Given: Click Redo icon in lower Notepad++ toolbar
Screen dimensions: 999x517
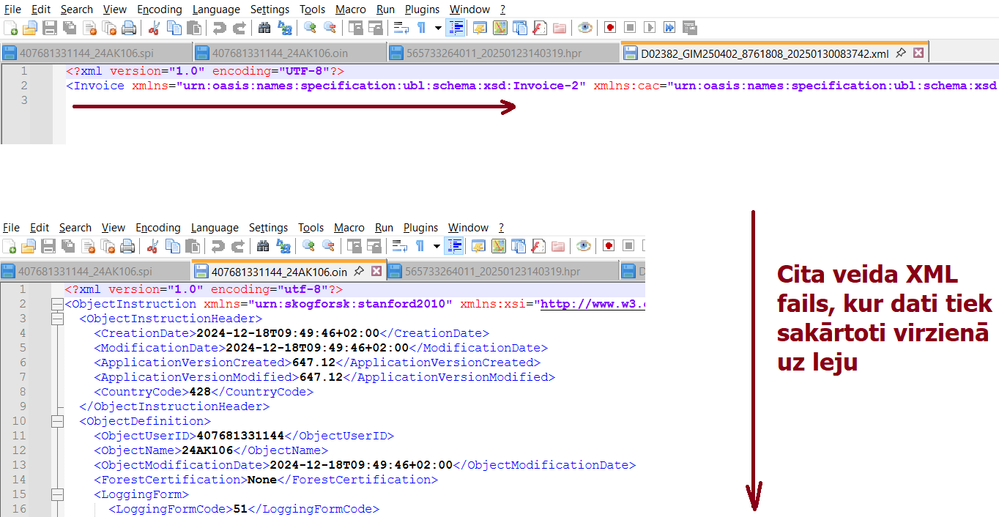Looking at the screenshot, I should click(238, 245).
